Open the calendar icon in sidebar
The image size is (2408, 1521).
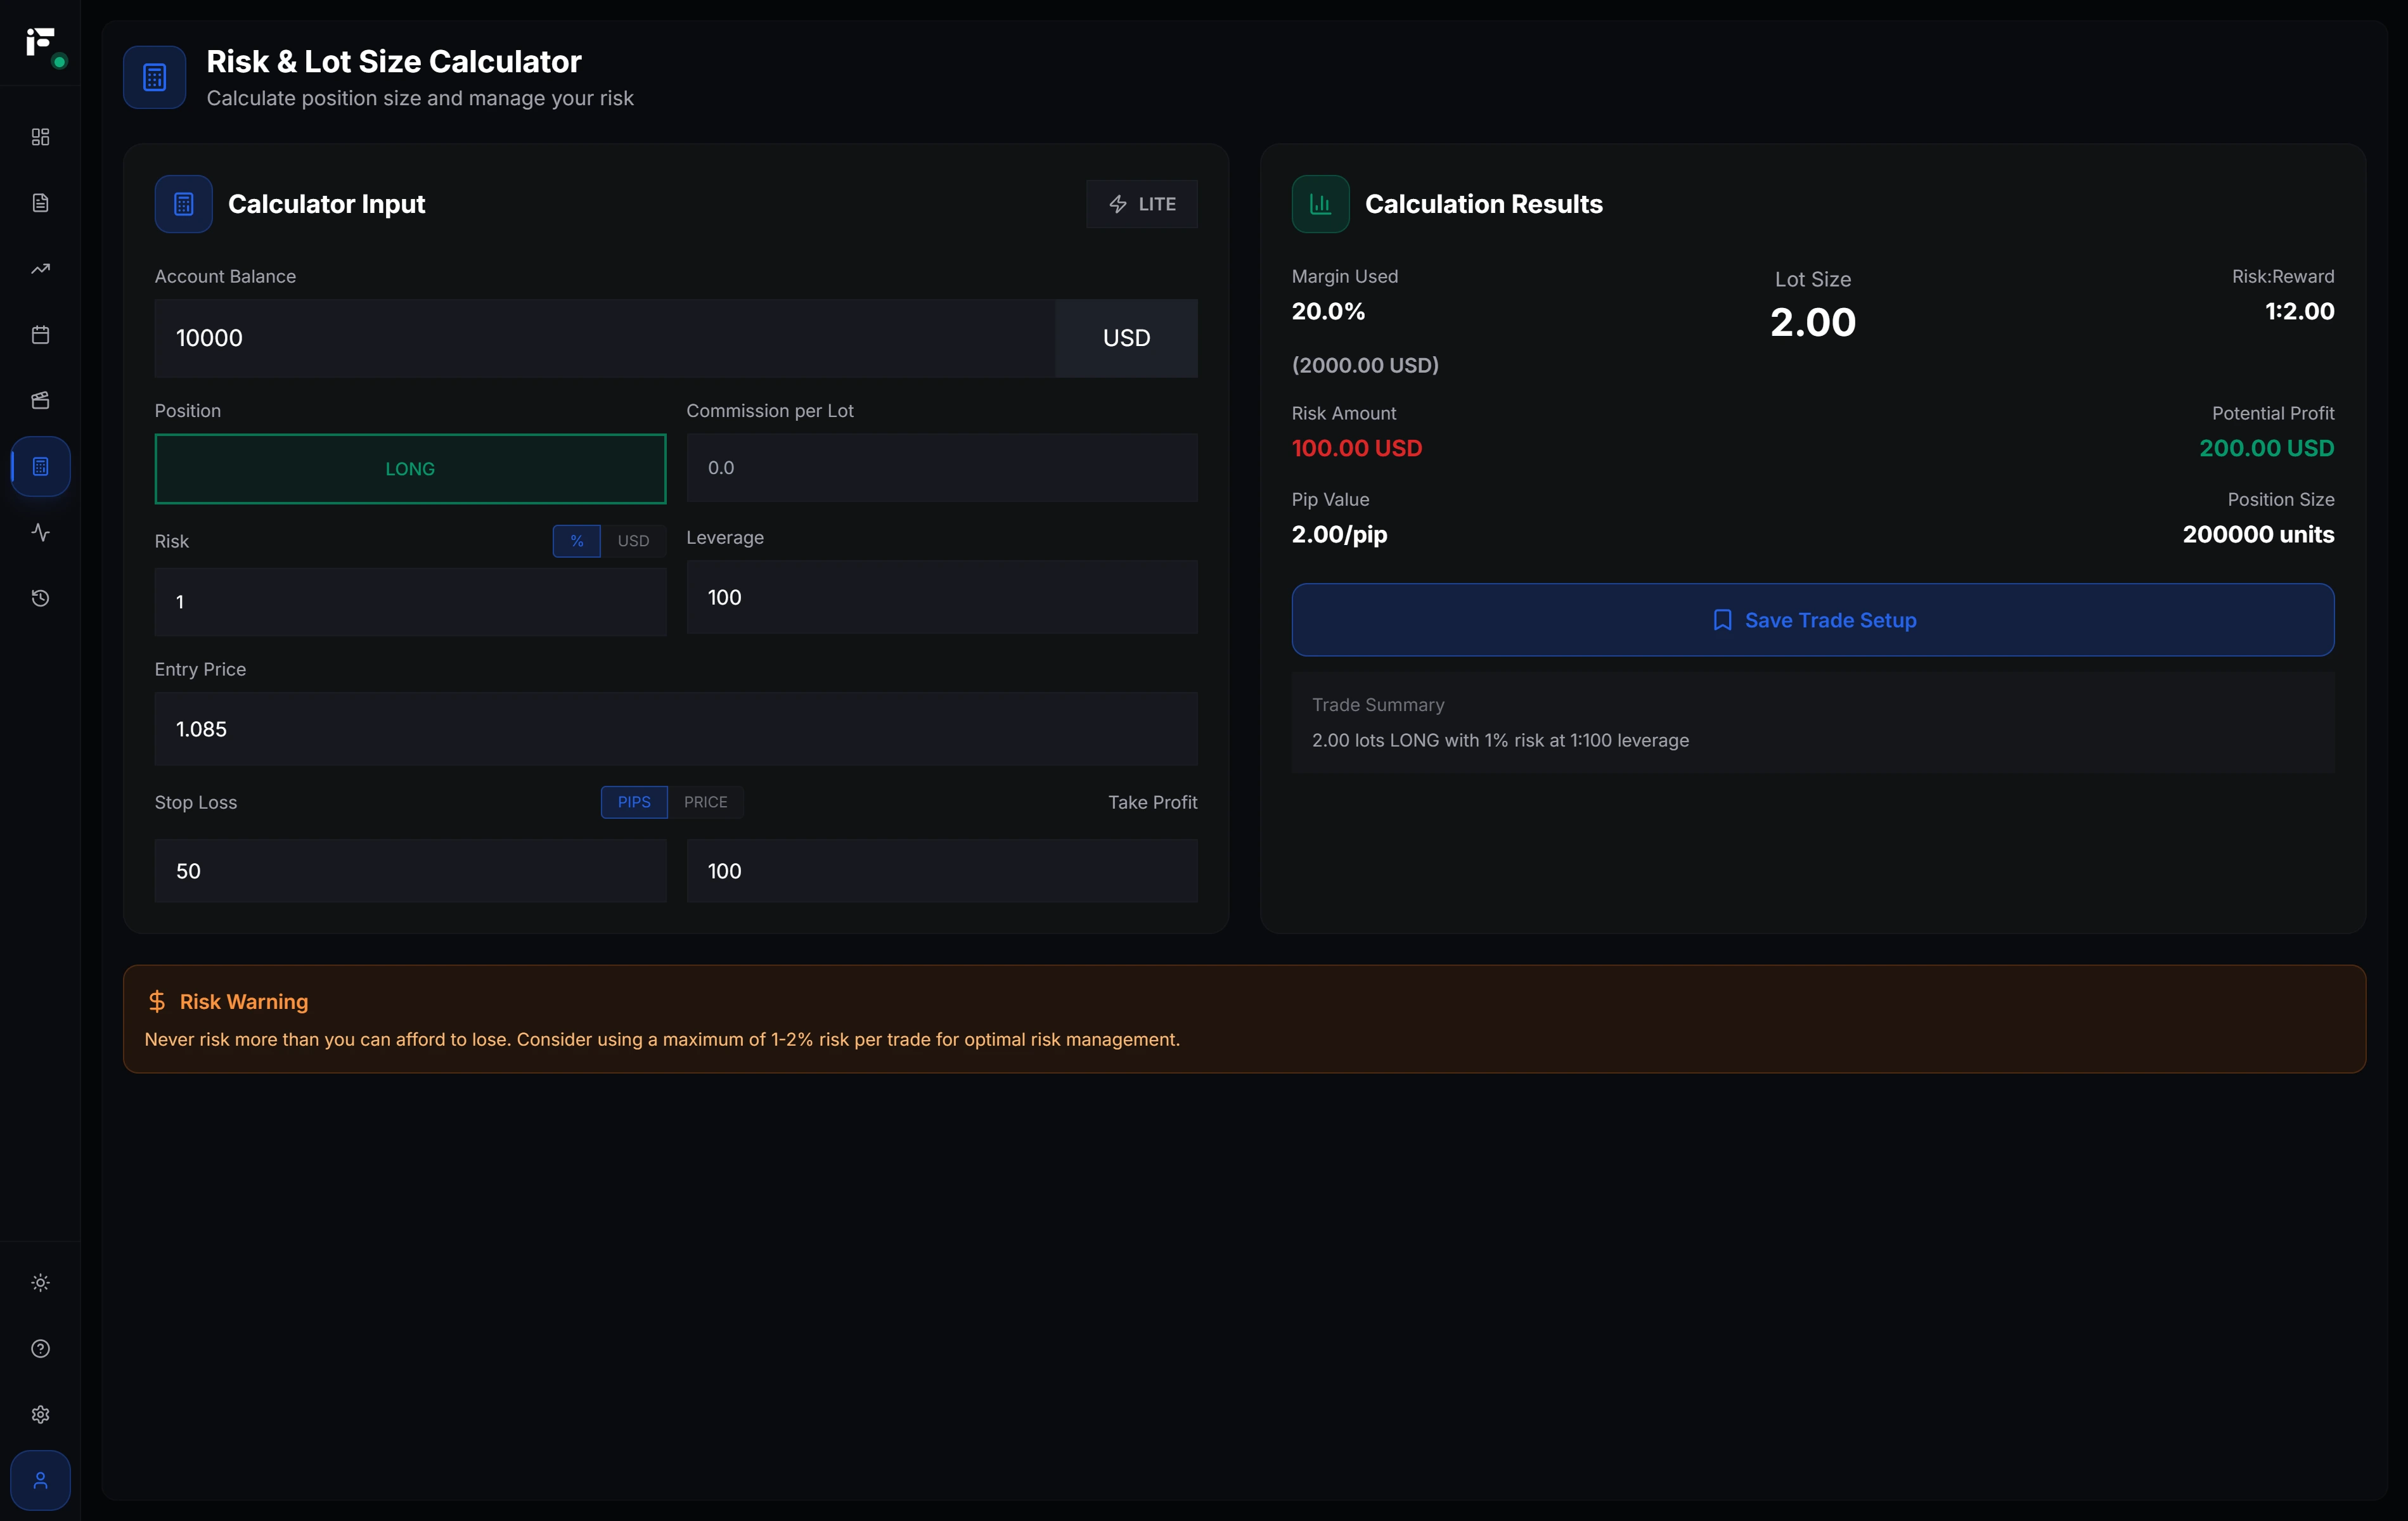click(40, 334)
